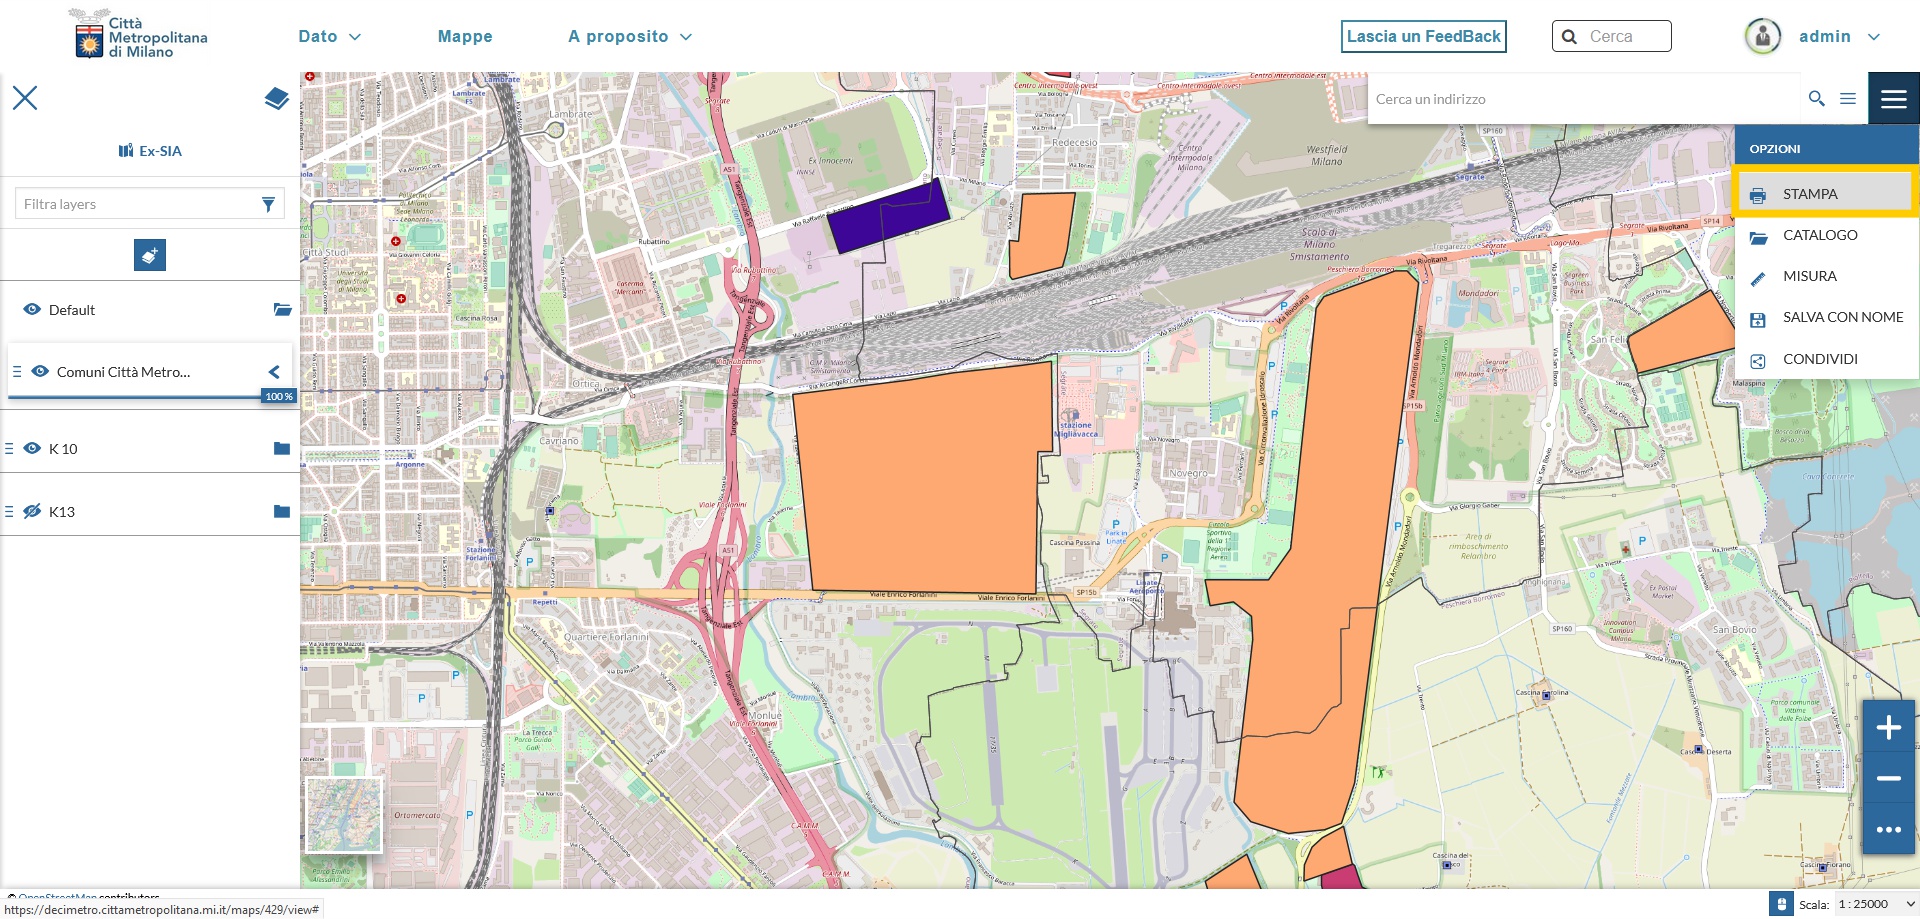The width and height of the screenshot is (1920, 919).
Task: Open the hamburger options menu
Action: [1893, 99]
